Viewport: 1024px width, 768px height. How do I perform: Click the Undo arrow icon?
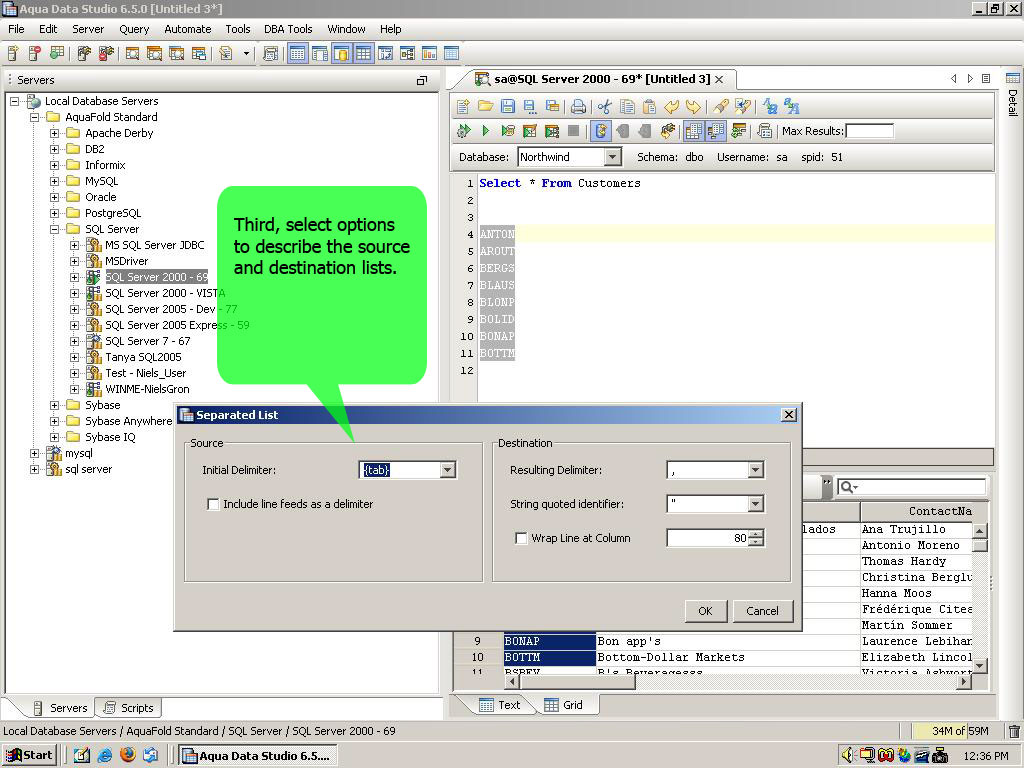(x=671, y=106)
